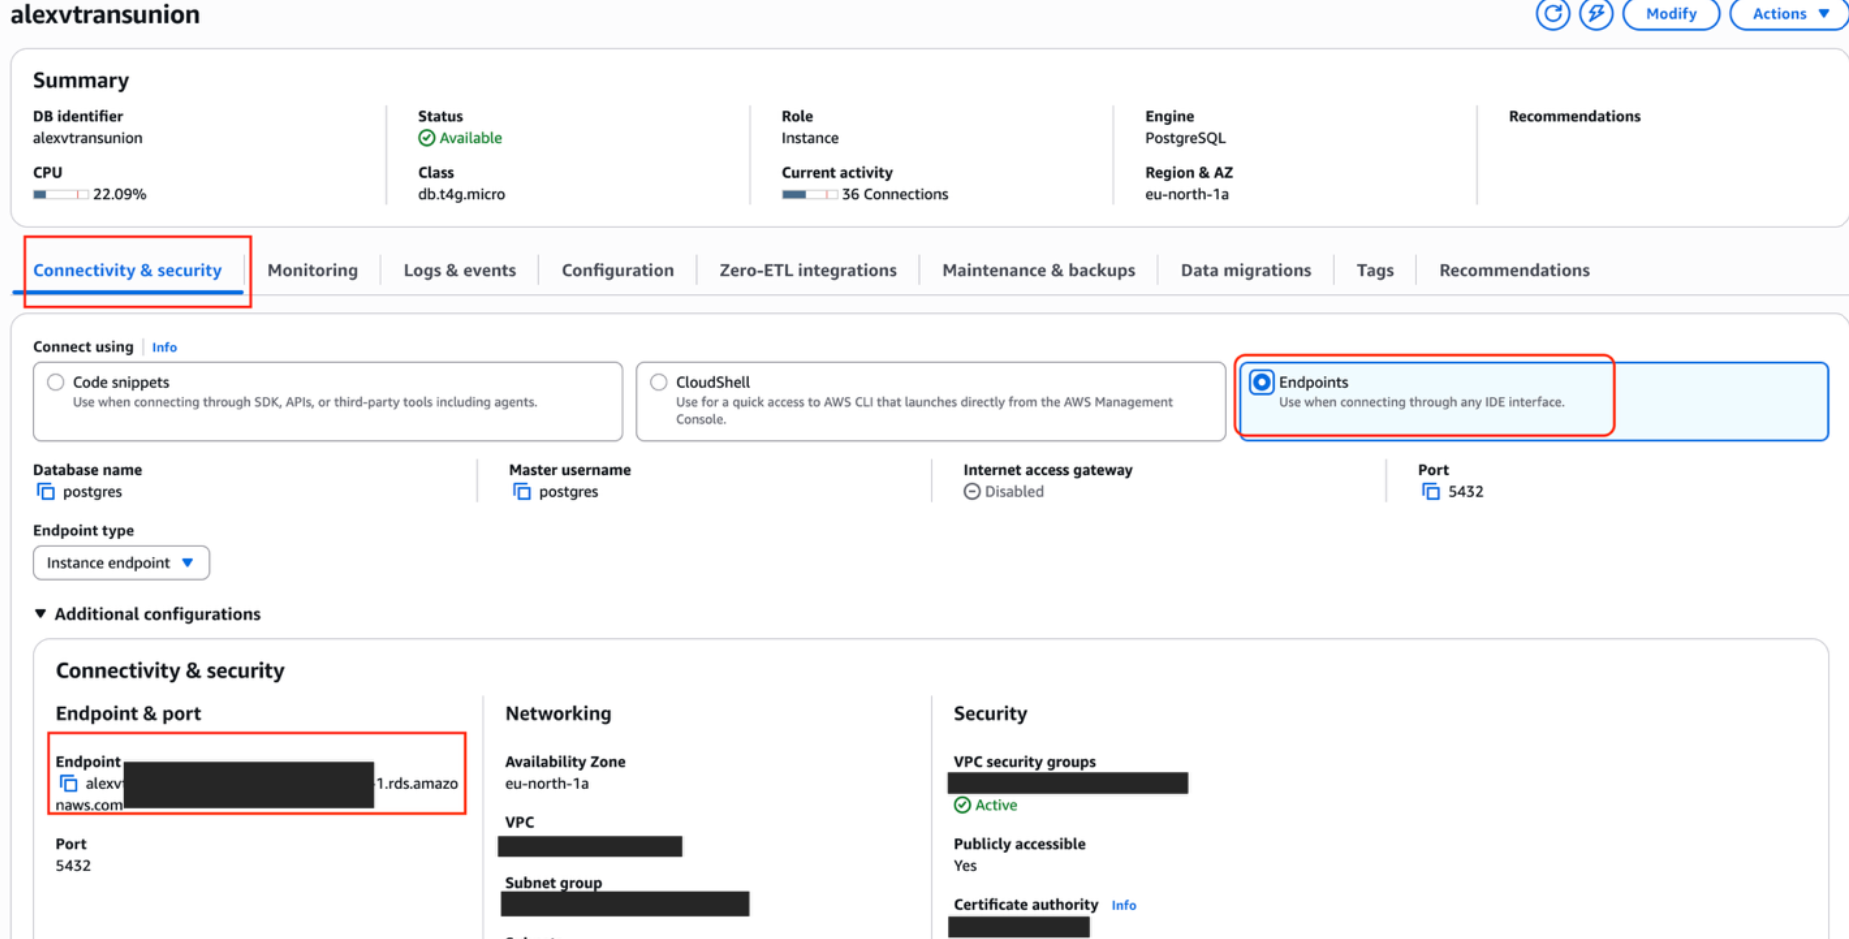Image resolution: width=1849 pixels, height=939 pixels.
Task: Click the Modify button
Action: 1671,14
